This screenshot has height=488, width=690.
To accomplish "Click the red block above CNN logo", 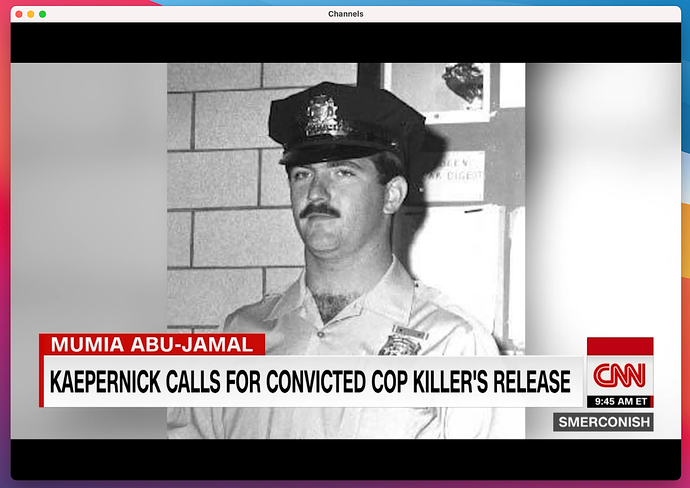I will pyautogui.click(x=619, y=346).
